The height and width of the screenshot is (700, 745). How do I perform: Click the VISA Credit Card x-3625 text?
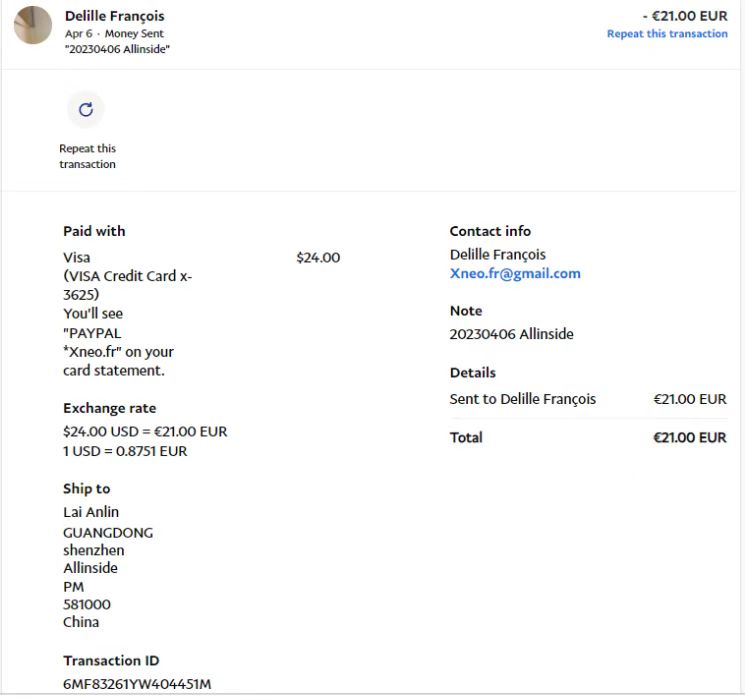tap(127, 285)
